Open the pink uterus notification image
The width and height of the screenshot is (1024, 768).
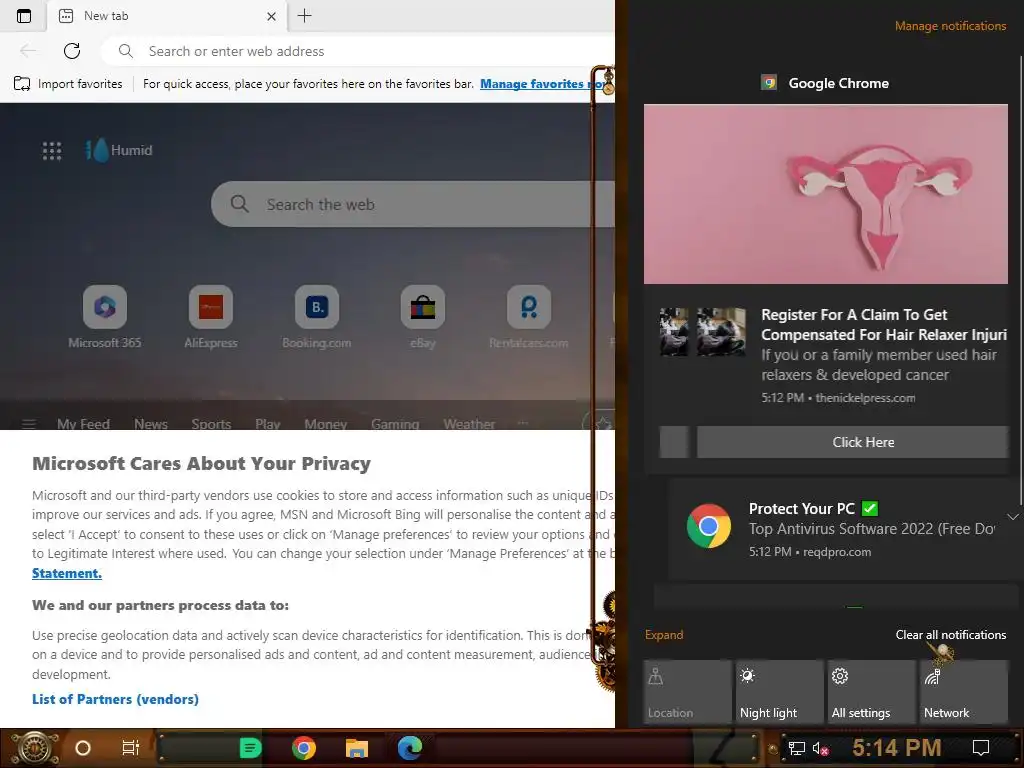[825, 194]
